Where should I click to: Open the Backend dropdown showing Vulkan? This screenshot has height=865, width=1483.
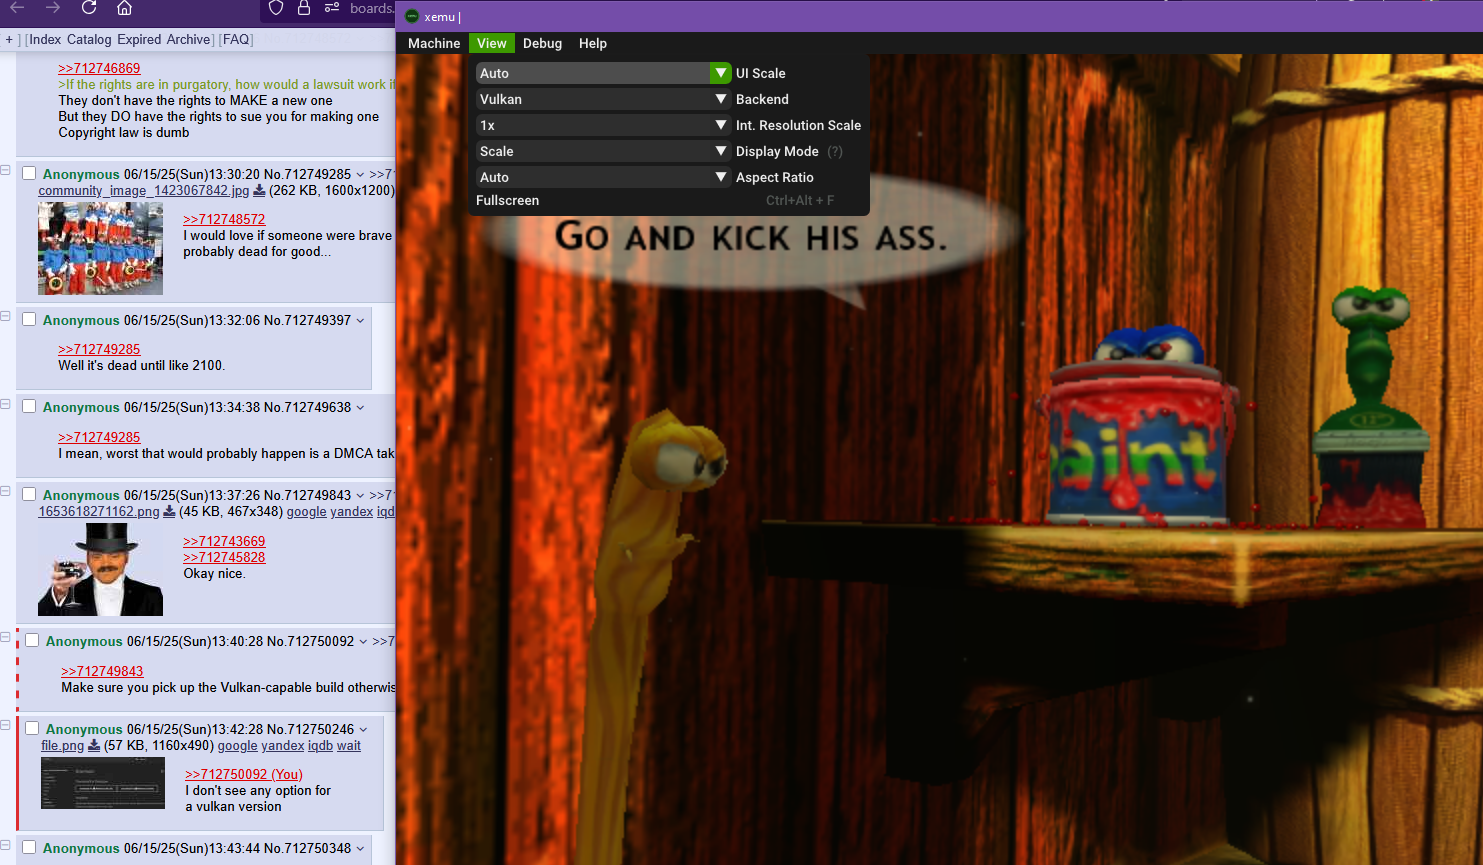point(603,99)
